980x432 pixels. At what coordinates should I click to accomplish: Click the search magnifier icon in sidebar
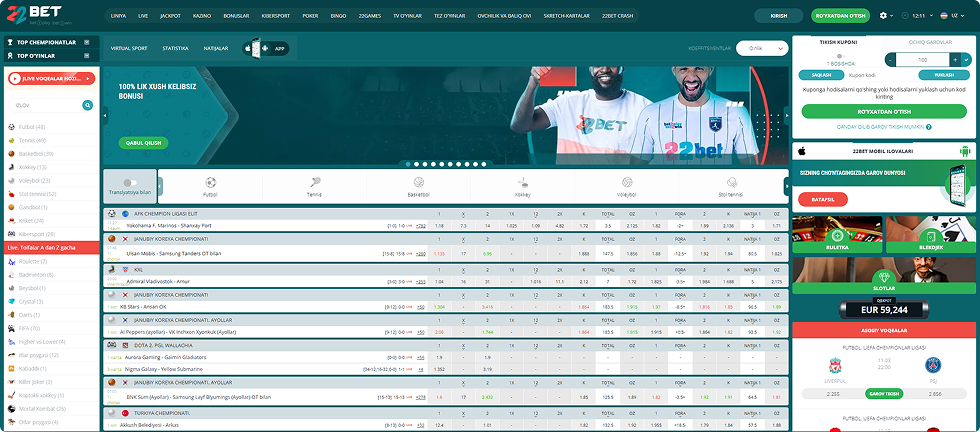coord(88,106)
